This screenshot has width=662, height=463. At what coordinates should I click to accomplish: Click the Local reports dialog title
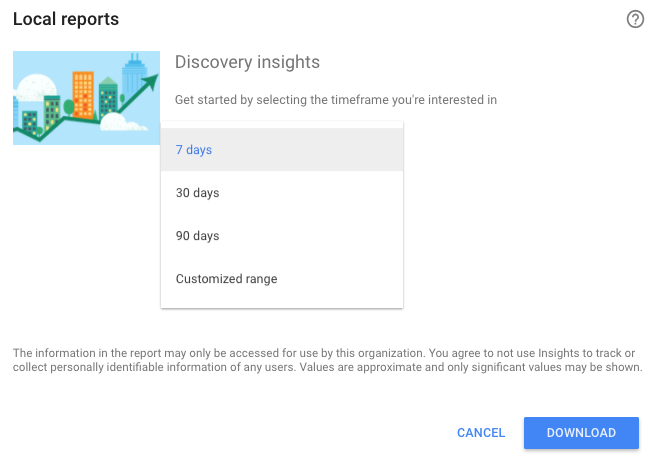(x=66, y=20)
